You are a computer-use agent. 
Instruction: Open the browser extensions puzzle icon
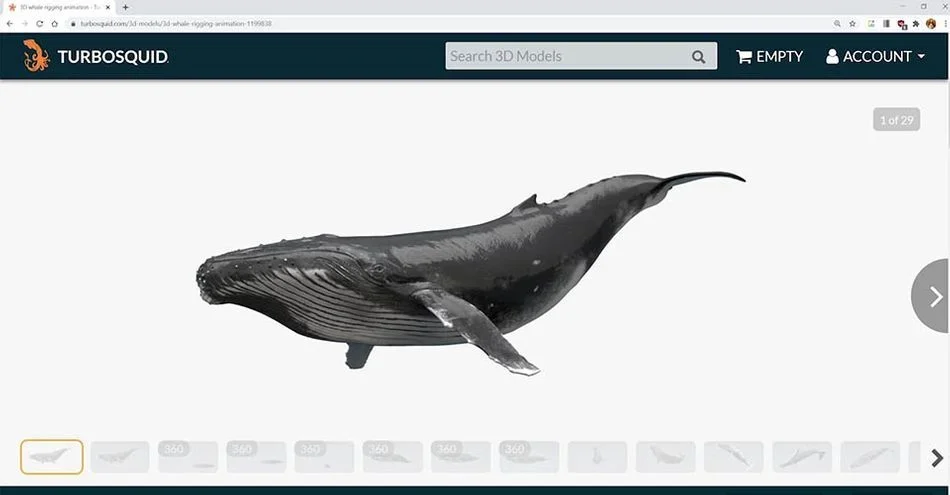point(916,24)
